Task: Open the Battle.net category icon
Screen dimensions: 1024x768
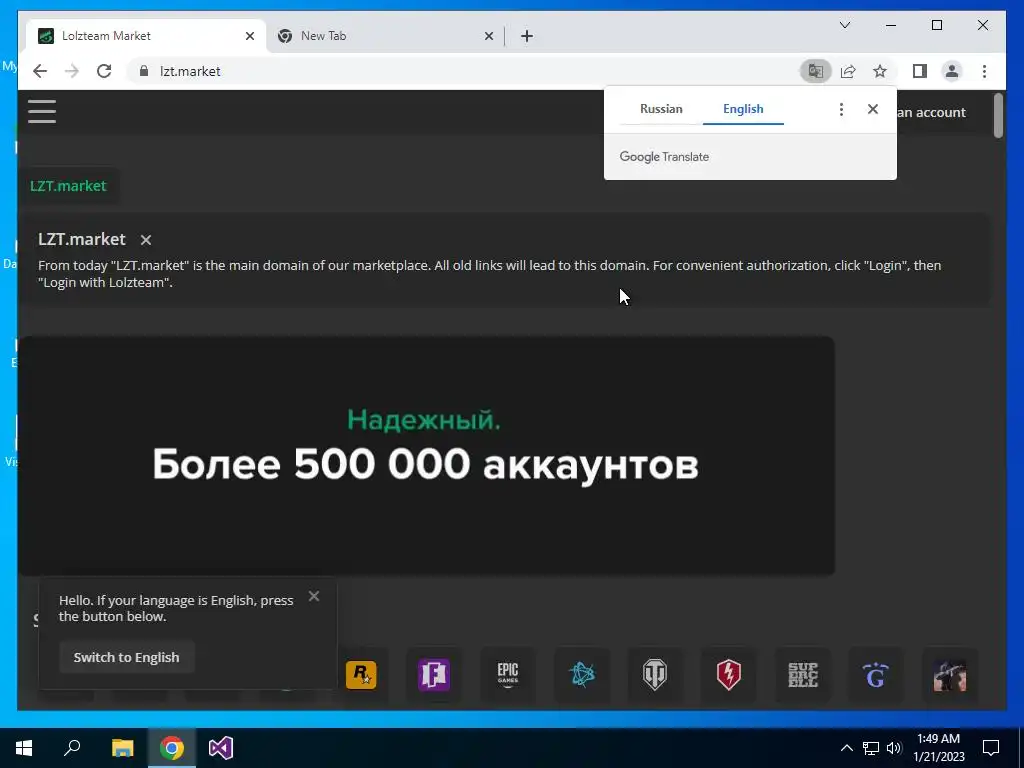Action: 582,675
